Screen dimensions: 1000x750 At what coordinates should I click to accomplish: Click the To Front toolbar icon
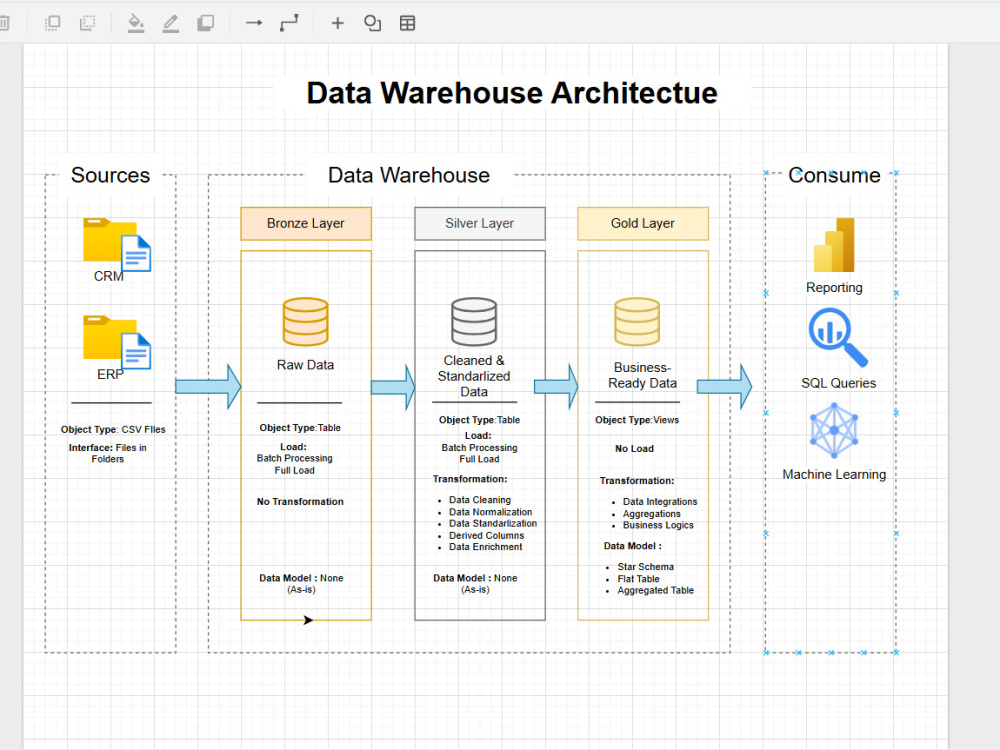point(53,24)
